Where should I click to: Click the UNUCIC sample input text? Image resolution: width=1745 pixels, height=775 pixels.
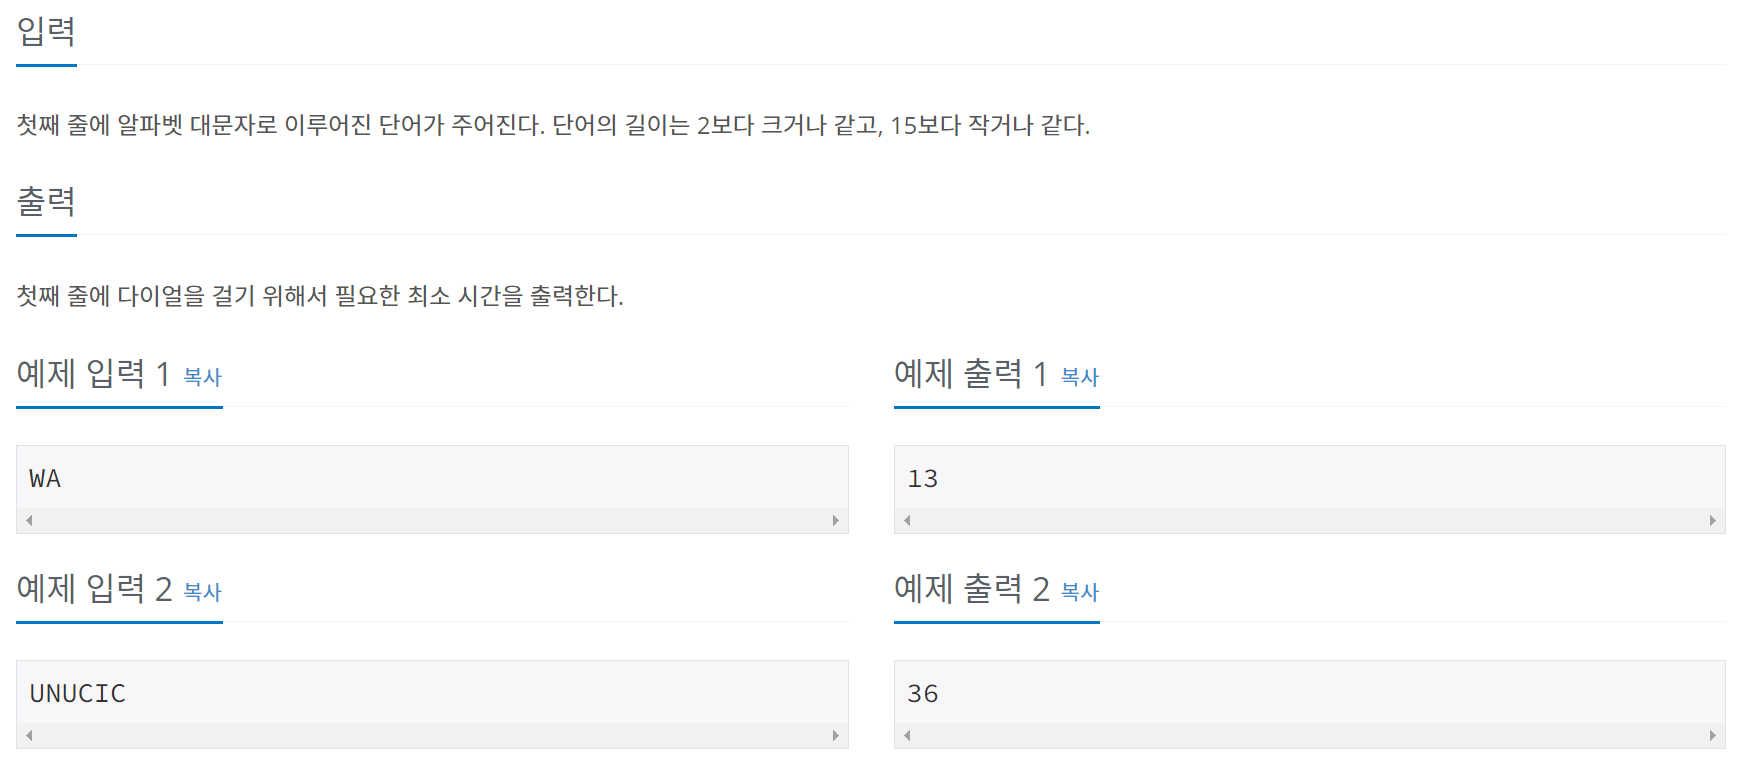77,694
